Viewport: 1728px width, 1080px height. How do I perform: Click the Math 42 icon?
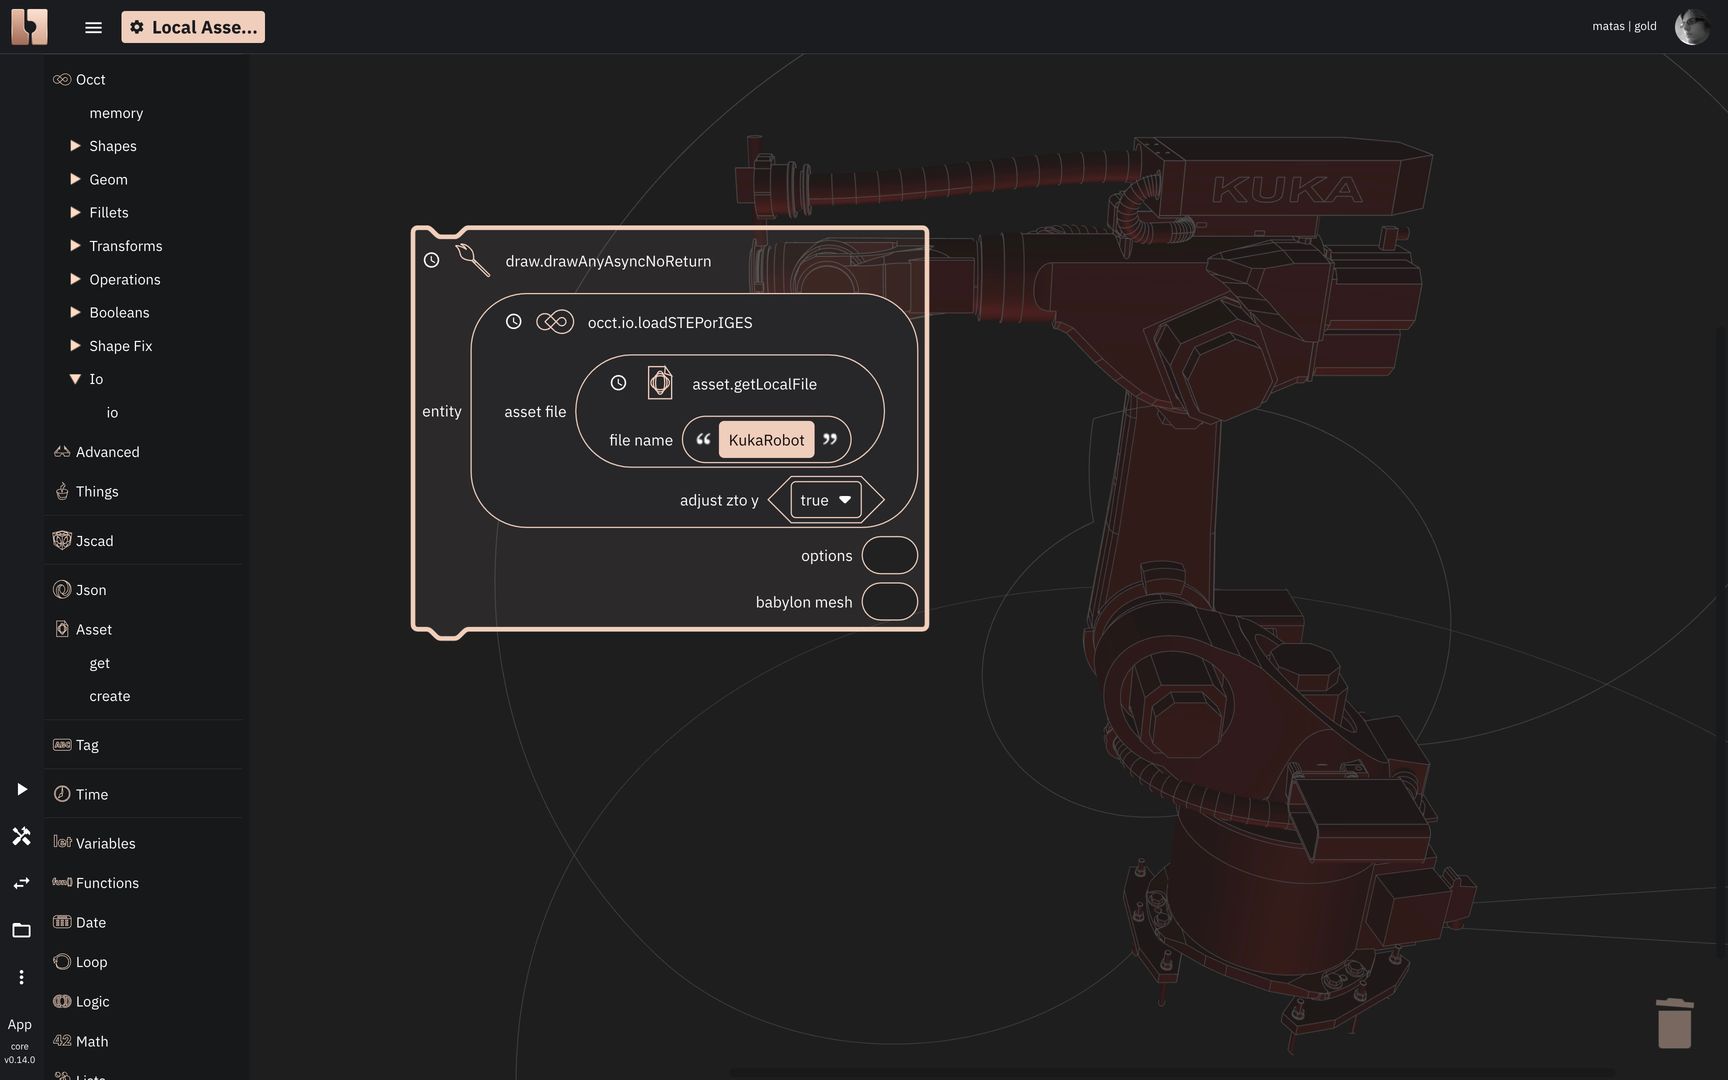62,1041
